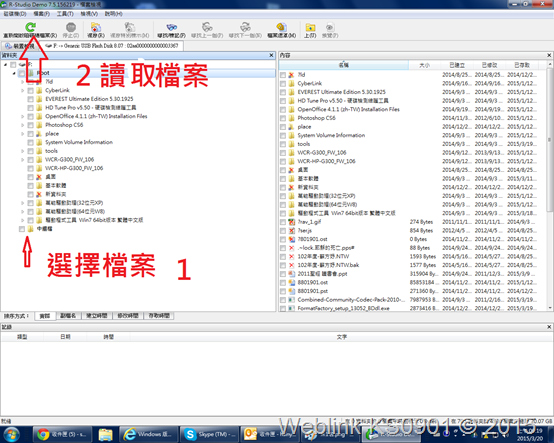Click the 2011聖經 ppt file icon
This screenshot has width=554, height=443.
(291, 274)
